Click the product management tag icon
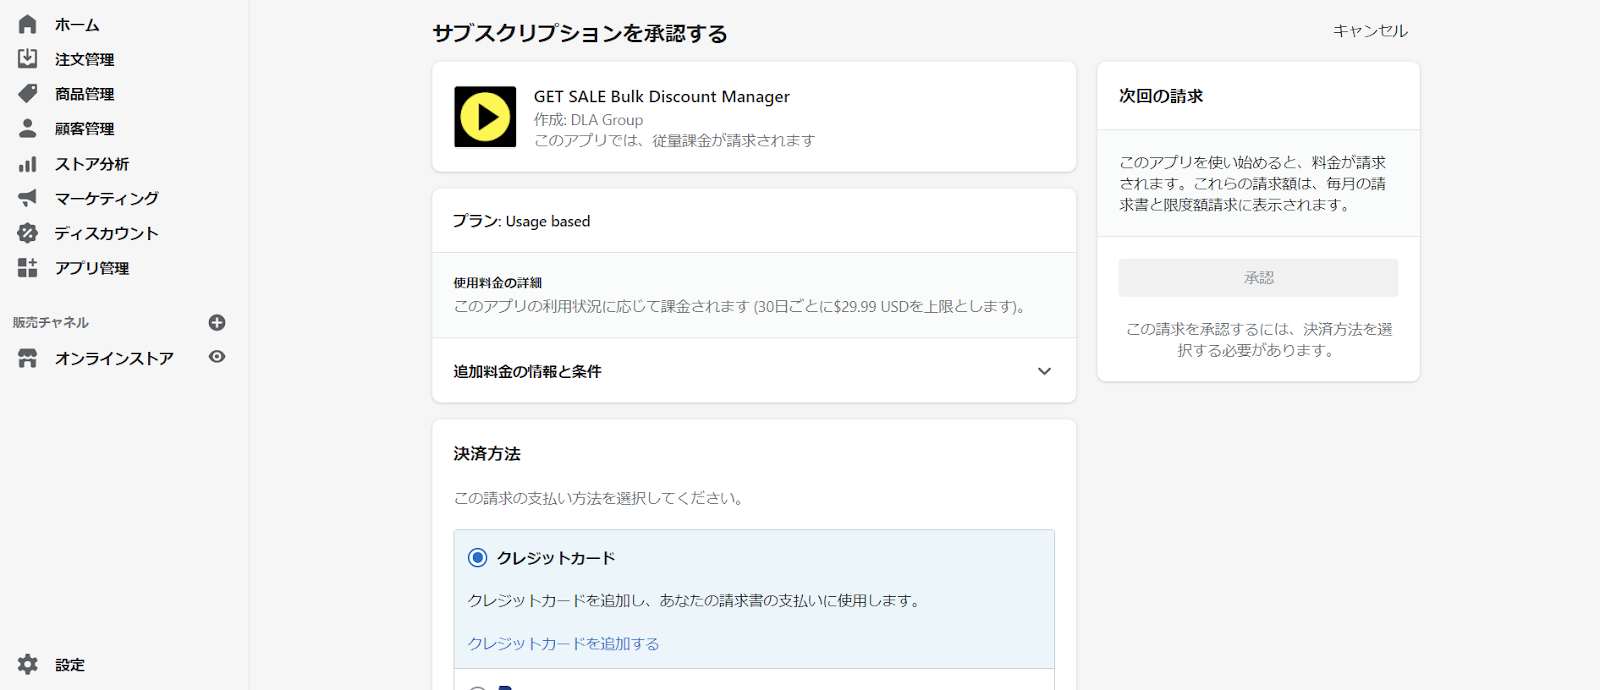 tap(27, 93)
